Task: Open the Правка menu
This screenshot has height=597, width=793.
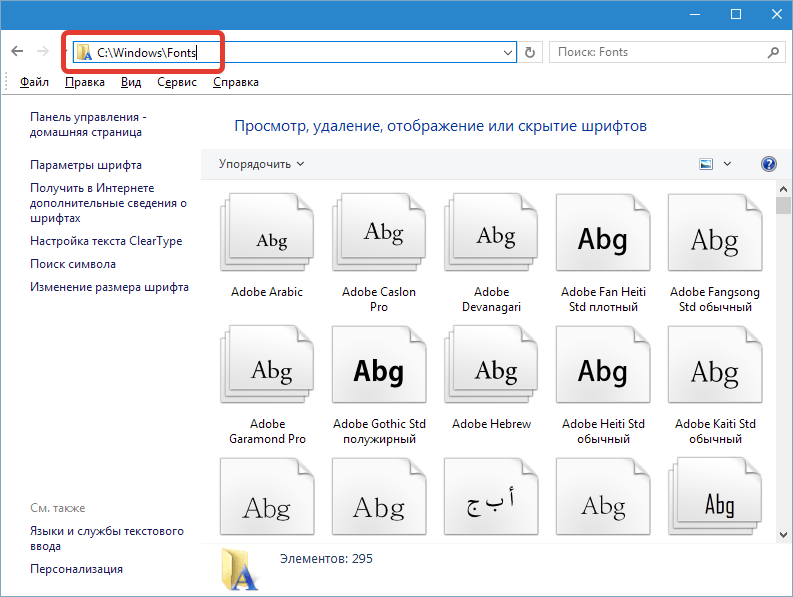Action: coord(85,82)
